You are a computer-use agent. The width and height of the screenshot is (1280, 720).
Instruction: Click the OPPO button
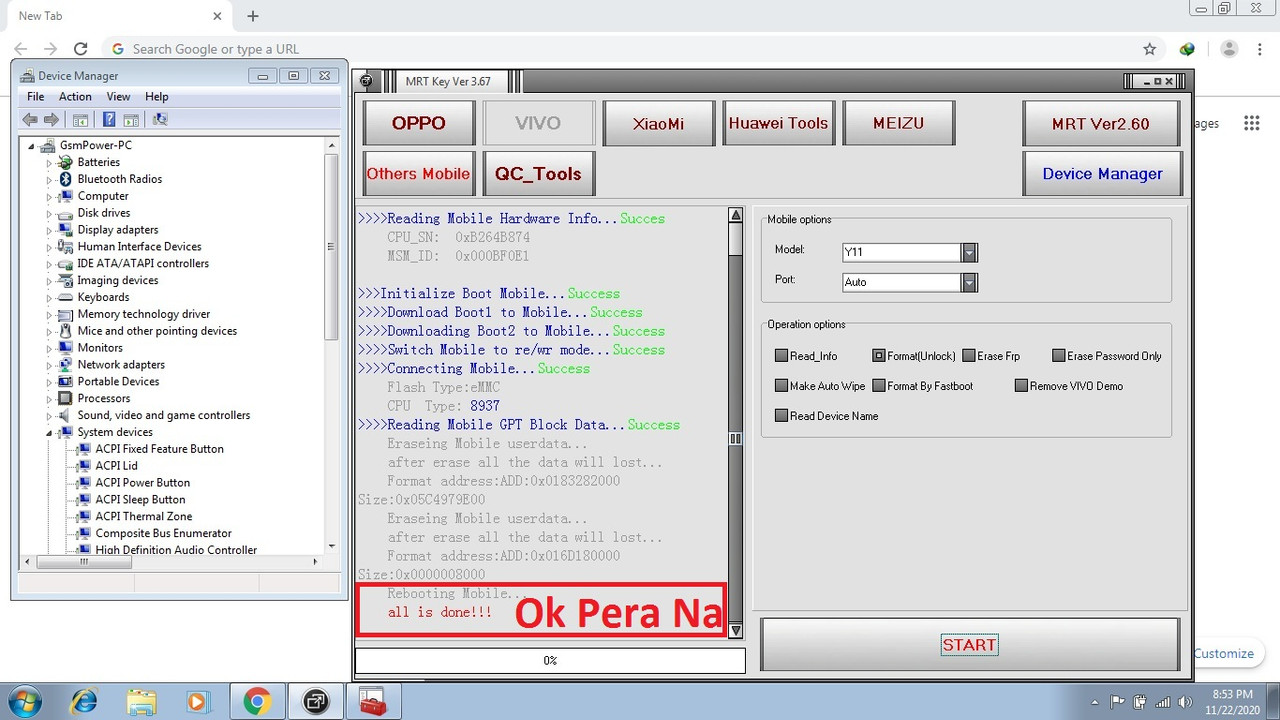[x=419, y=123]
